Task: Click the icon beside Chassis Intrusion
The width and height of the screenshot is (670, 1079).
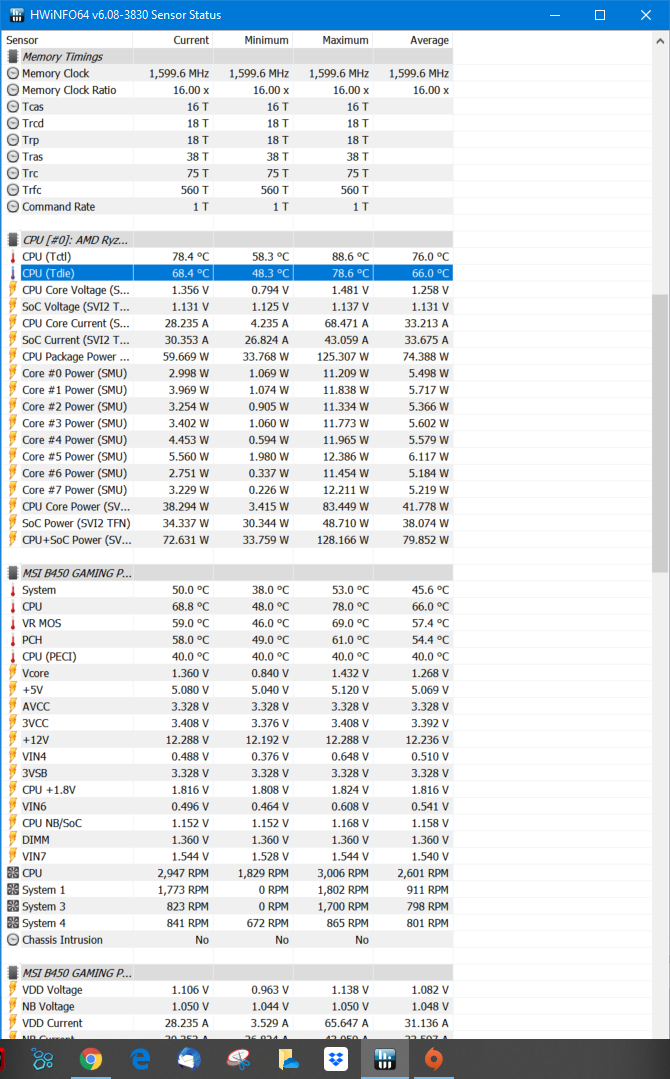Action: [x=12, y=939]
